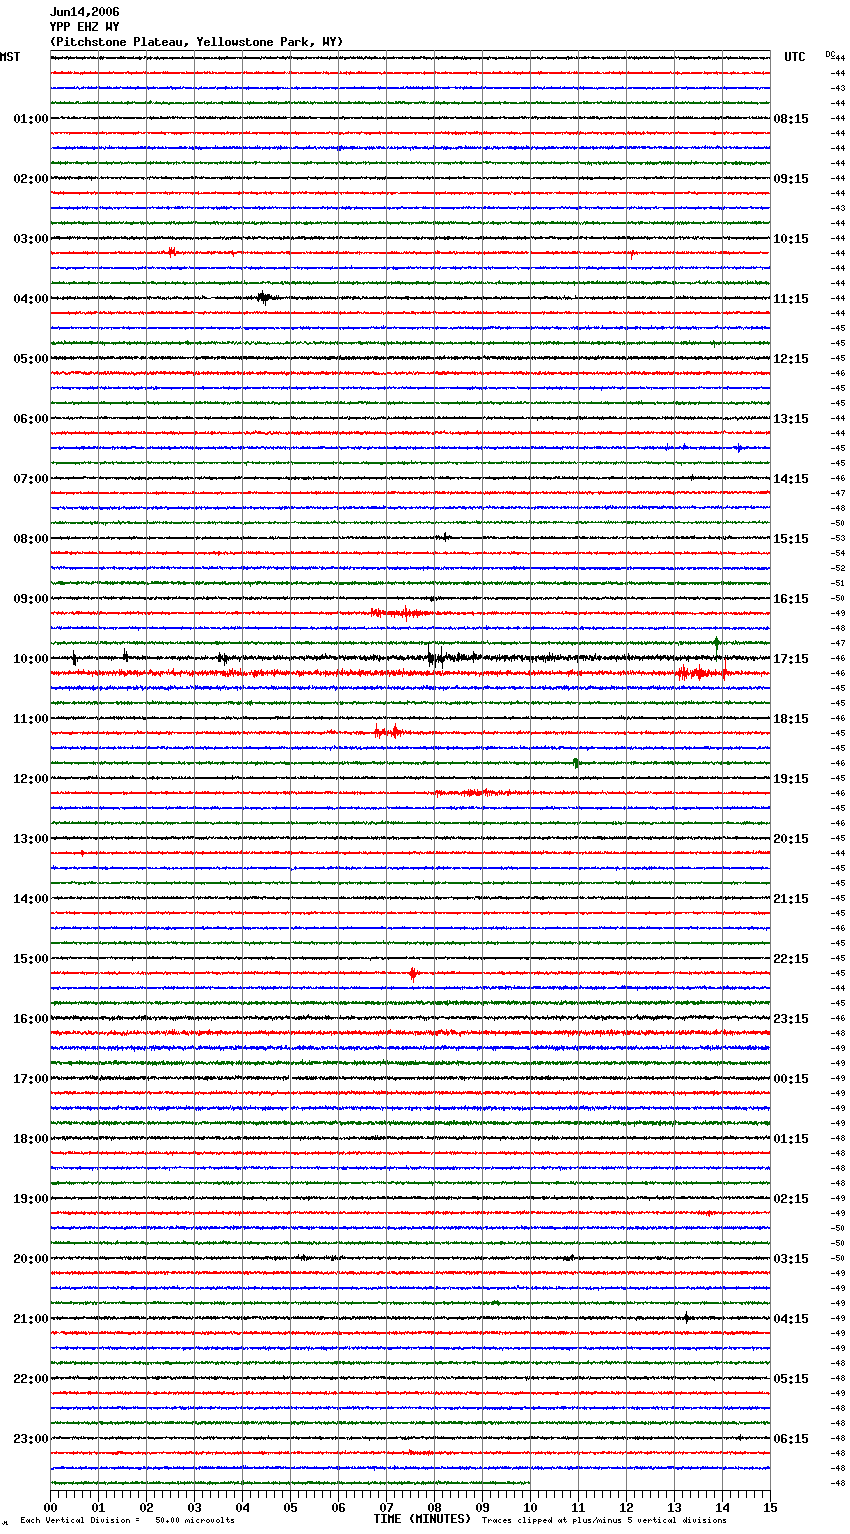Click the seismic burst on the 04:00 black trace
850x1534 pixels.
click(264, 297)
